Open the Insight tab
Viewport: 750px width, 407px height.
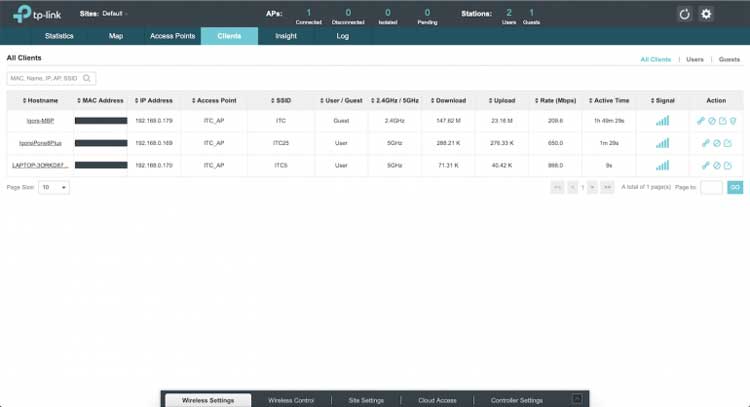pos(286,36)
